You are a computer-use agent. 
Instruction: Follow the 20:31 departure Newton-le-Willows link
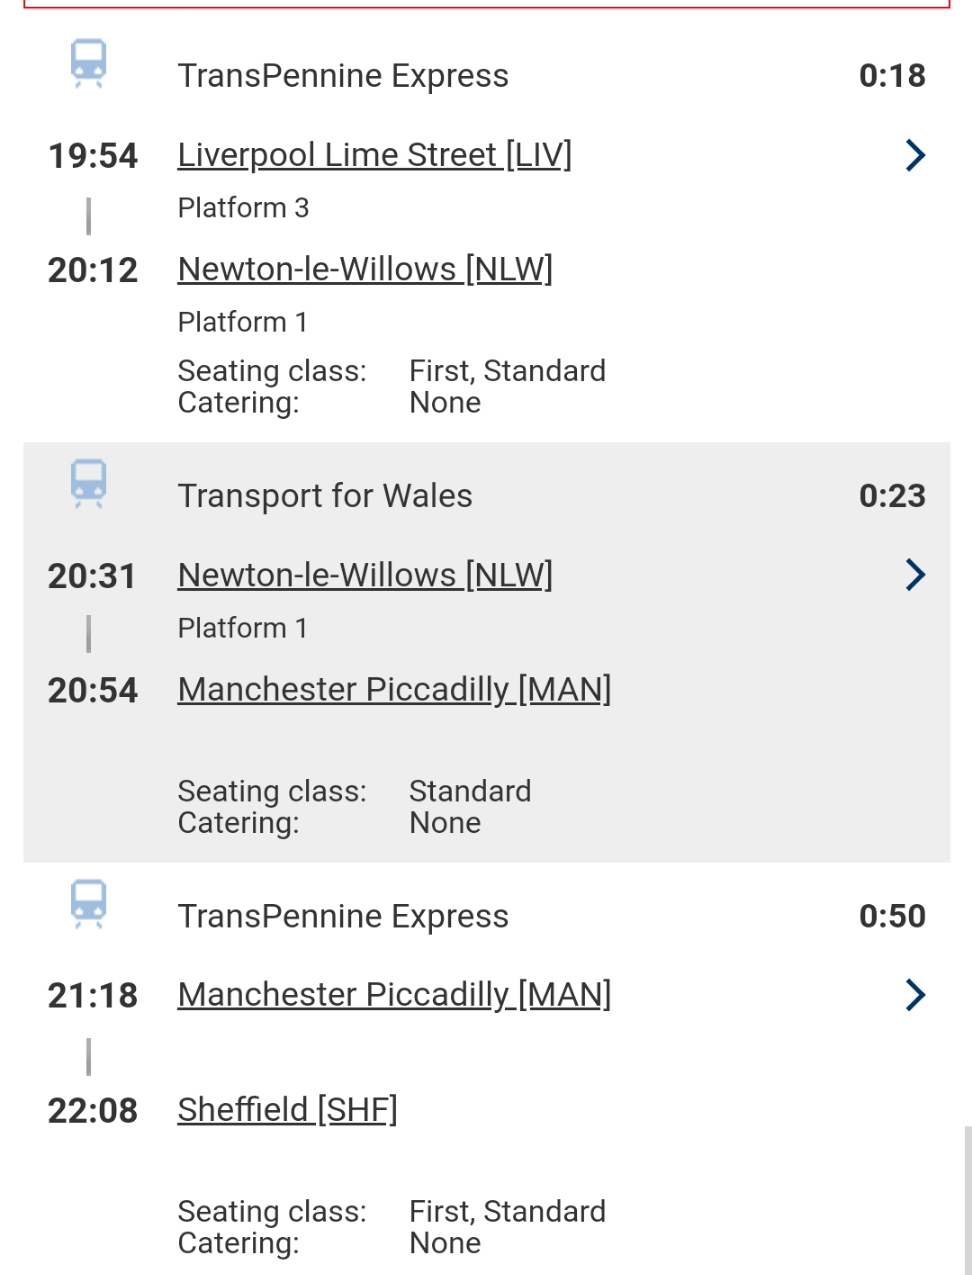364,575
